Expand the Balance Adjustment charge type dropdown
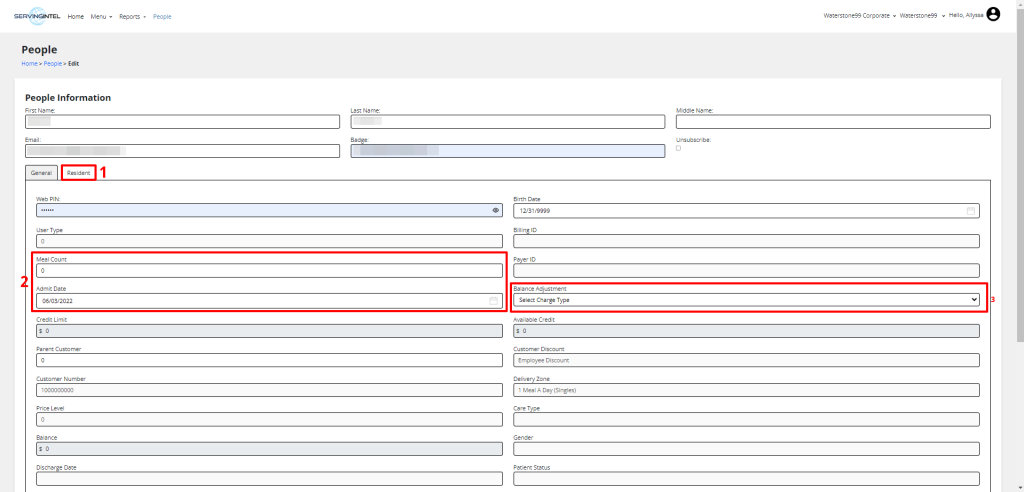Screen dimensions: 1024x492 (745, 299)
